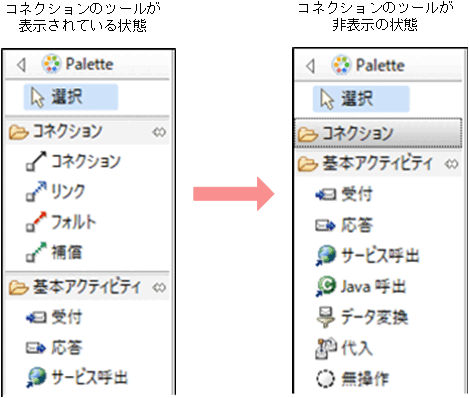
Task: Select the 応答 activity in right palette
Action: tap(344, 225)
